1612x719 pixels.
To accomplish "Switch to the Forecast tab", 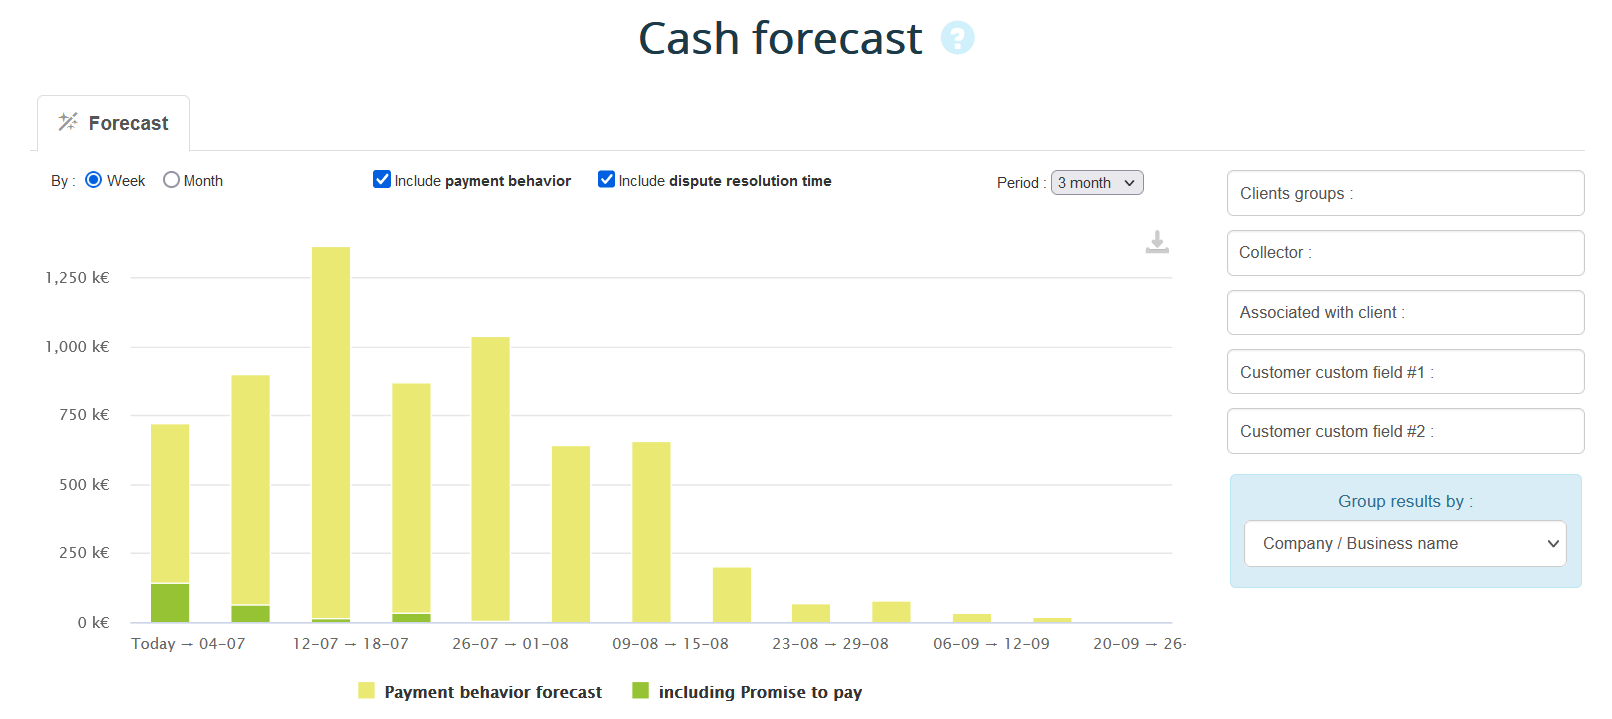I will click(114, 123).
